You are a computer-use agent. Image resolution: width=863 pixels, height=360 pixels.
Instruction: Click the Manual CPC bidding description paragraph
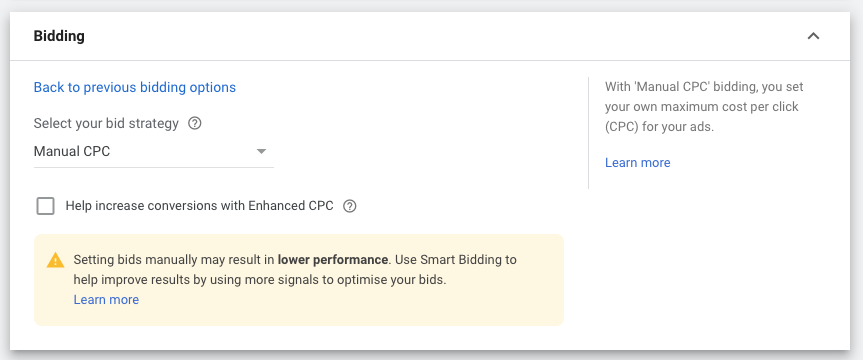tap(704, 106)
